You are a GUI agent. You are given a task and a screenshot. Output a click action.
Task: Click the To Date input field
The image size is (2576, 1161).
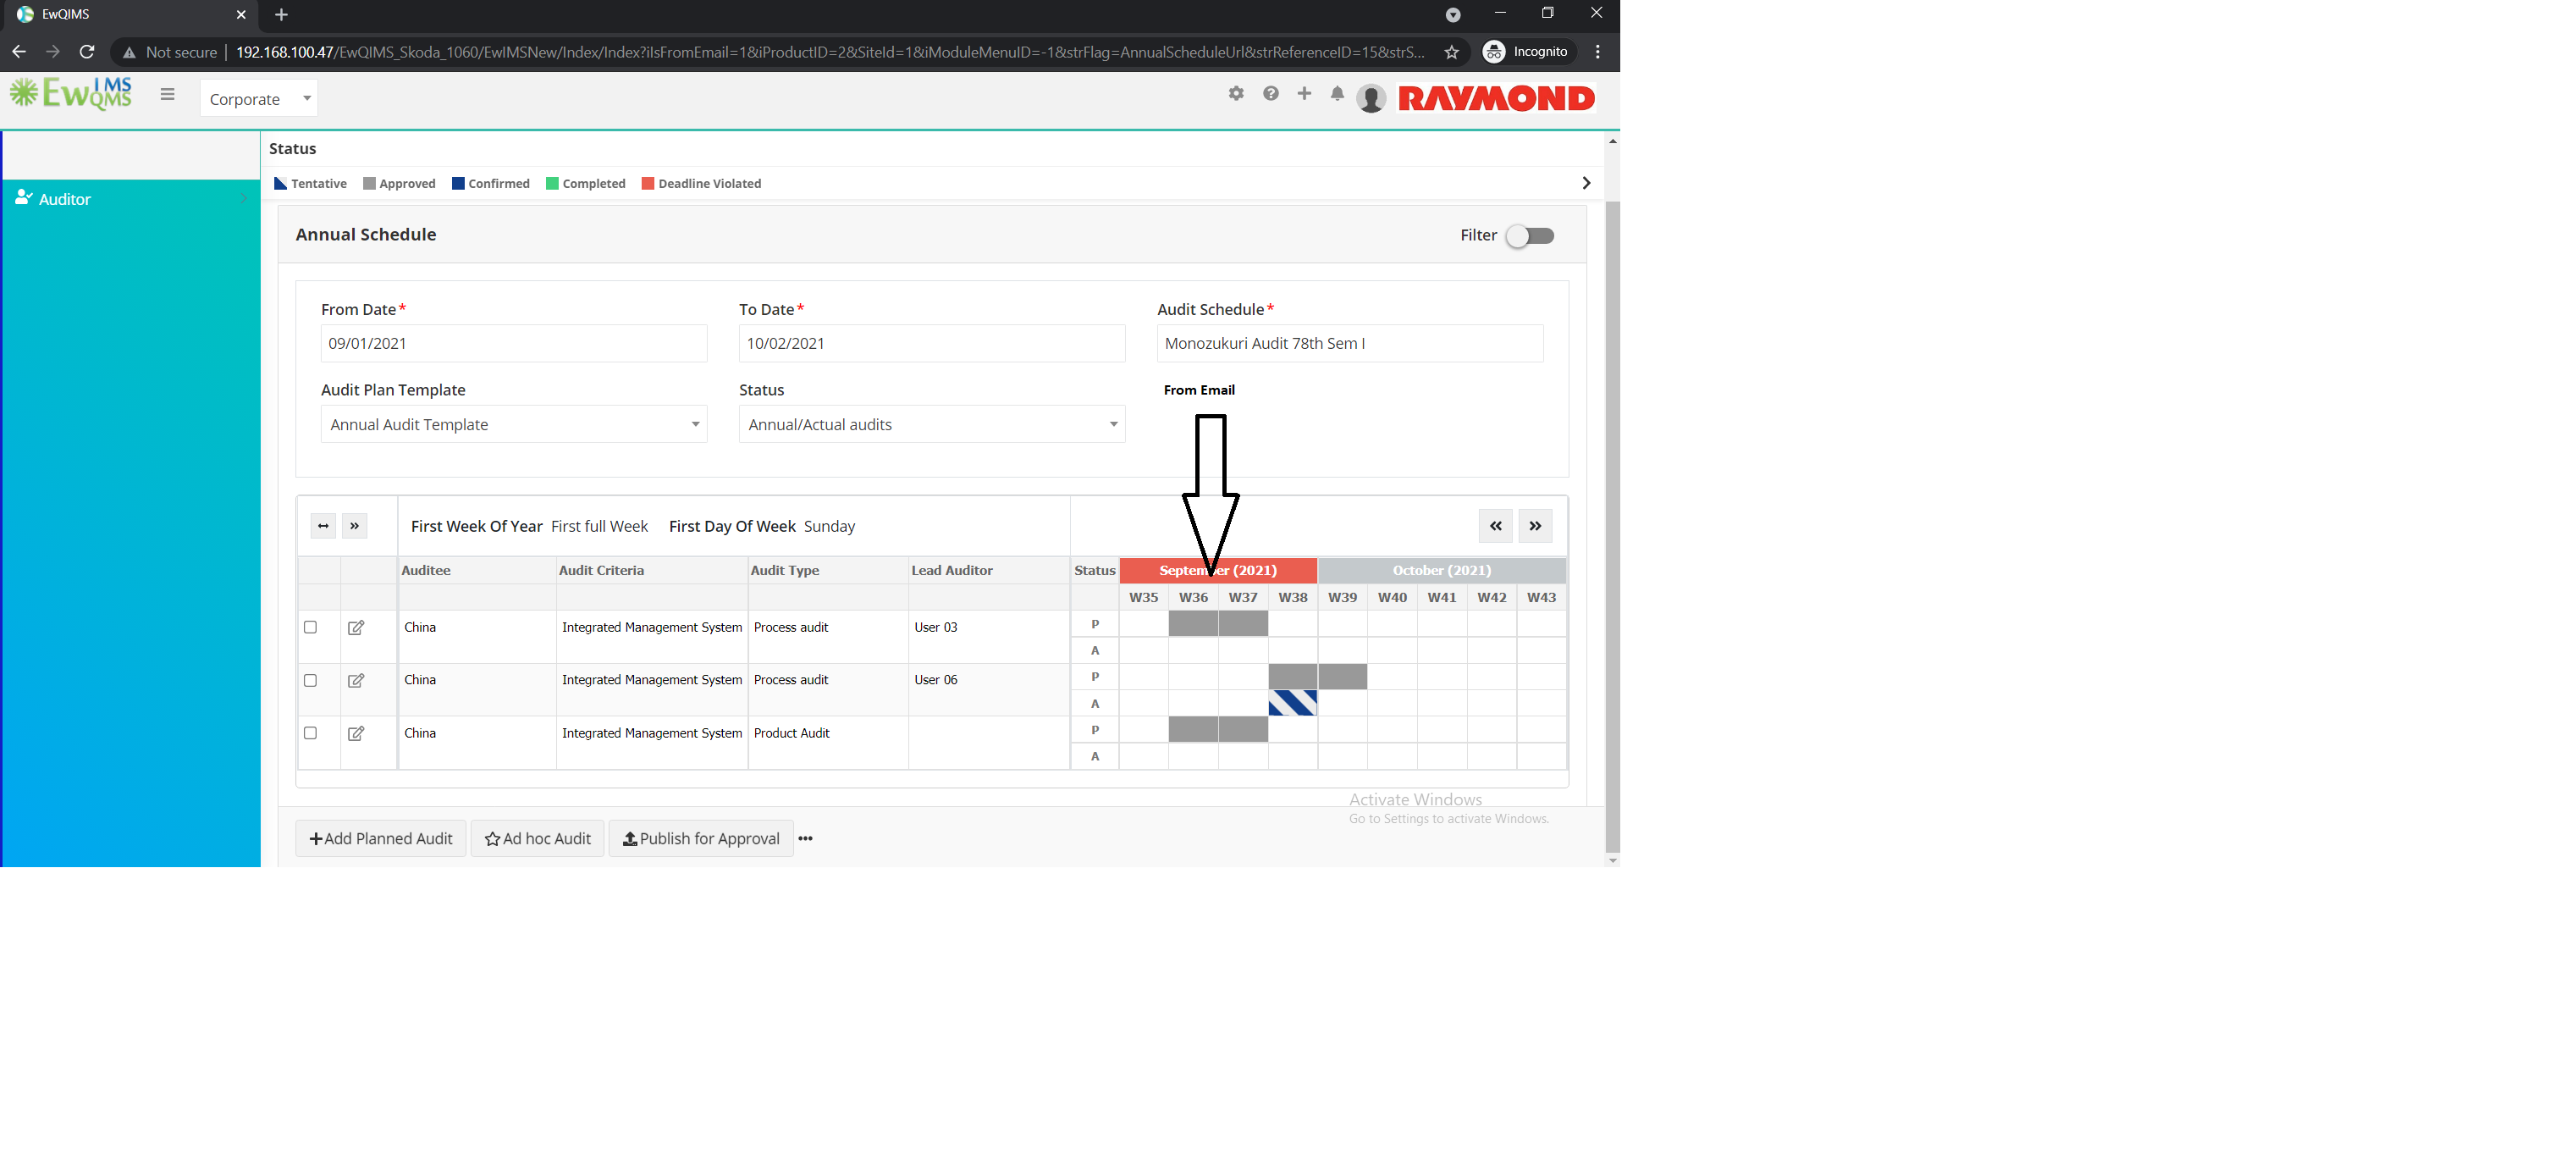pos(932,343)
